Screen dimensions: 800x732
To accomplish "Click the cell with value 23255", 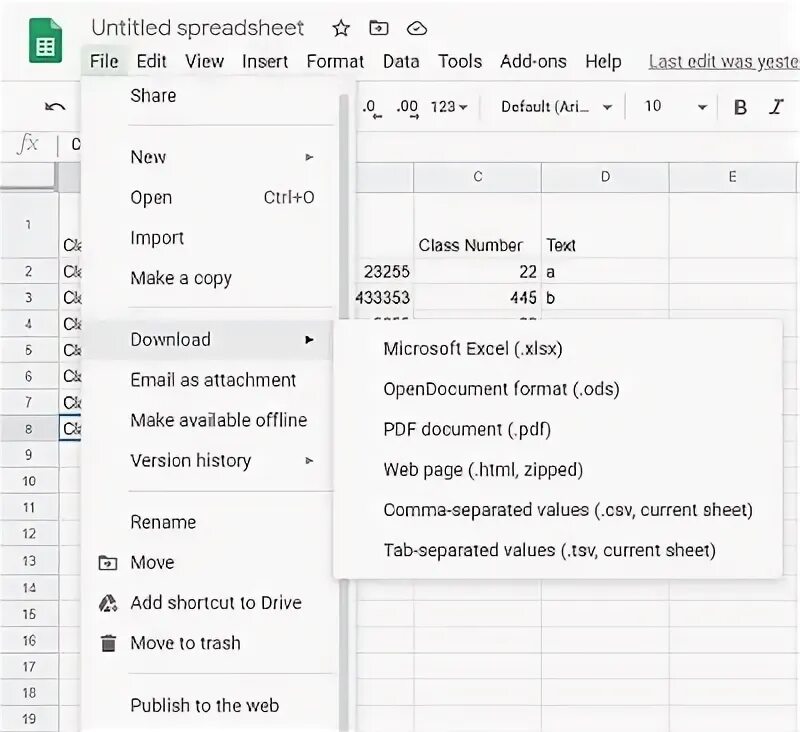I will pos(385,271).
